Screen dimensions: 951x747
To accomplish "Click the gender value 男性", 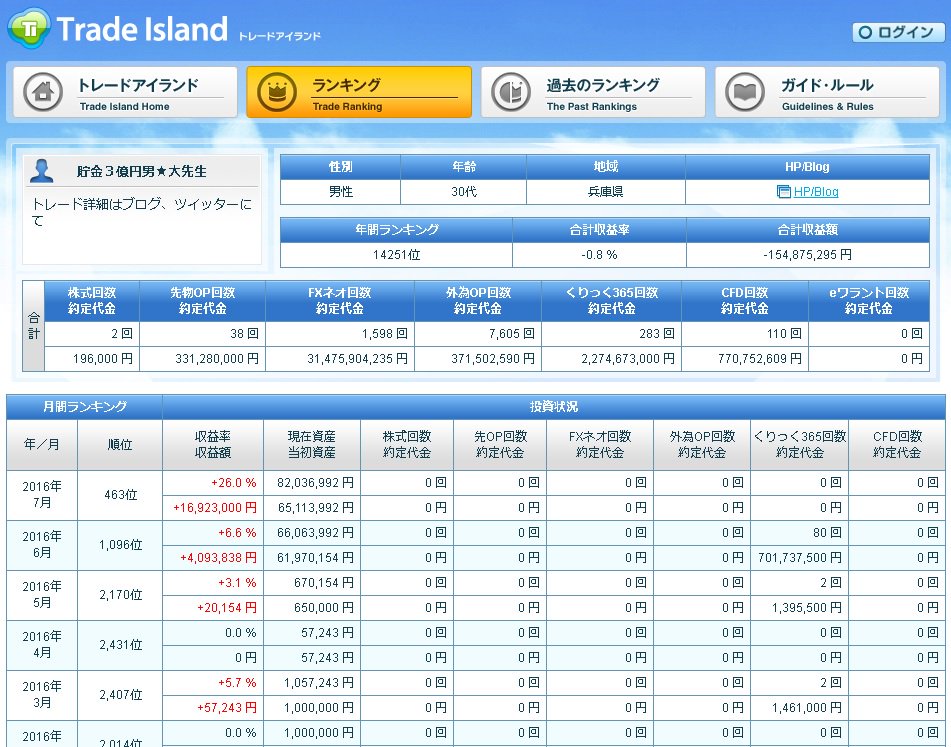I will click(x=340, y=192).
